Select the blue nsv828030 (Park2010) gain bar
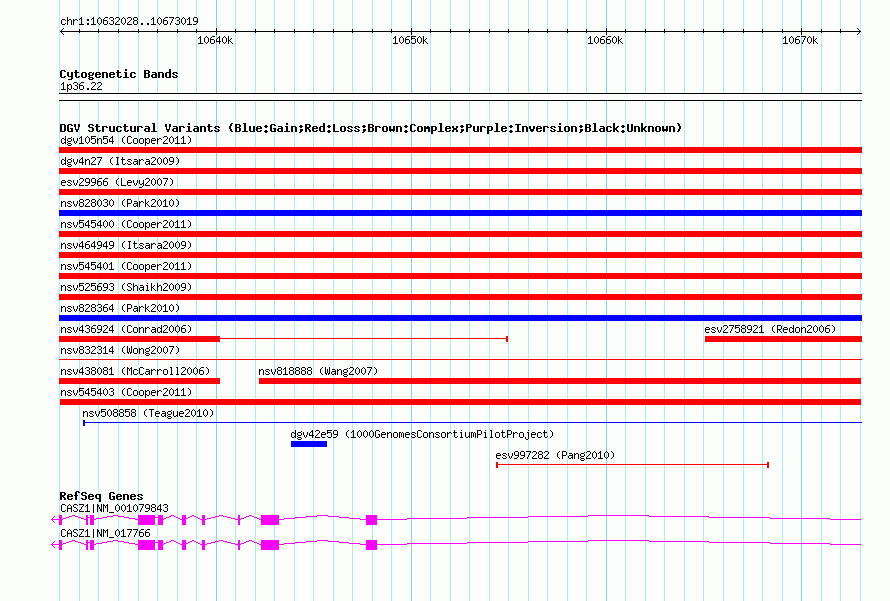Image resolution: width=890 pixels, height=601 pixels. pyautogui.click(x=460, y=213)
